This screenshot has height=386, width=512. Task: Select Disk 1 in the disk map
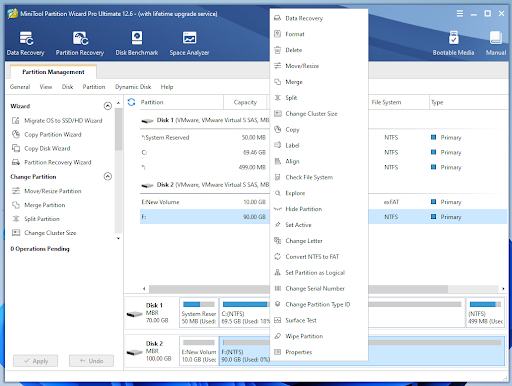[152, 313]
